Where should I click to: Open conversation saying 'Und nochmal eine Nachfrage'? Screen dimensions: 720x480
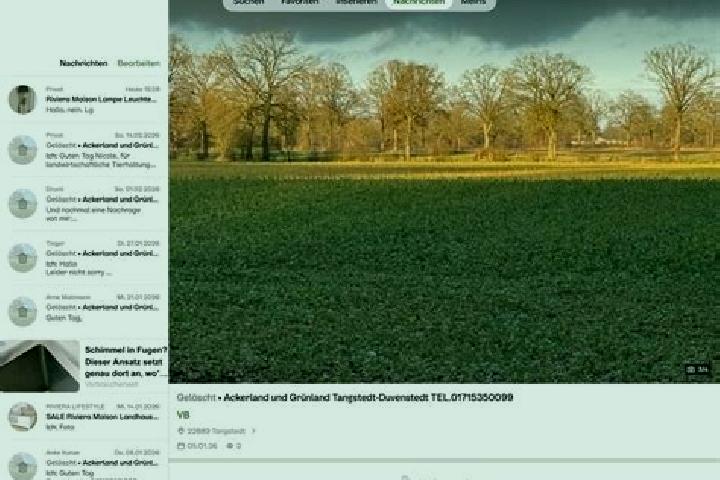pyautogui.click(x=84, y=203)
